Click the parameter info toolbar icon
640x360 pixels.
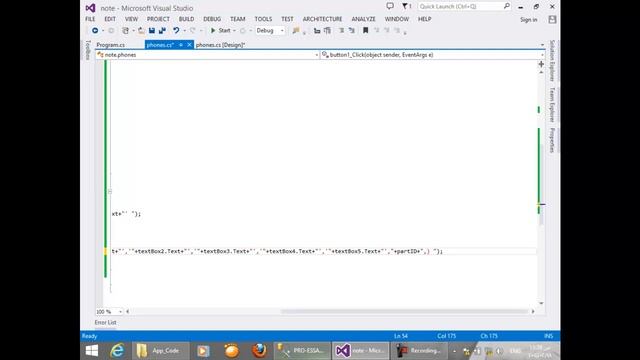pyautogui.click(x=327, y=31)
